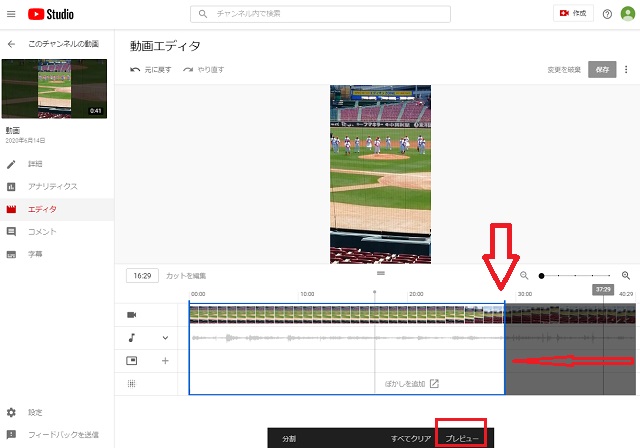Click the 16:29 timecode field
This screenshot has height=448, width=640.
[x=142, y=276]
